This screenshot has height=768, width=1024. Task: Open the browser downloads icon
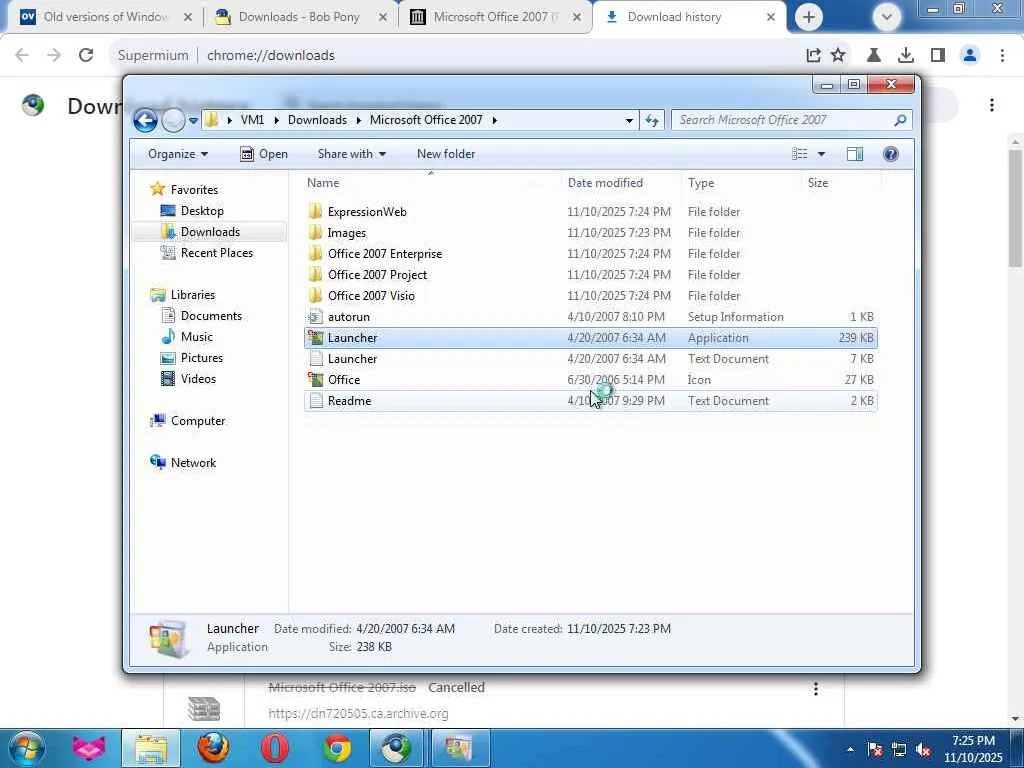point(906,56)
